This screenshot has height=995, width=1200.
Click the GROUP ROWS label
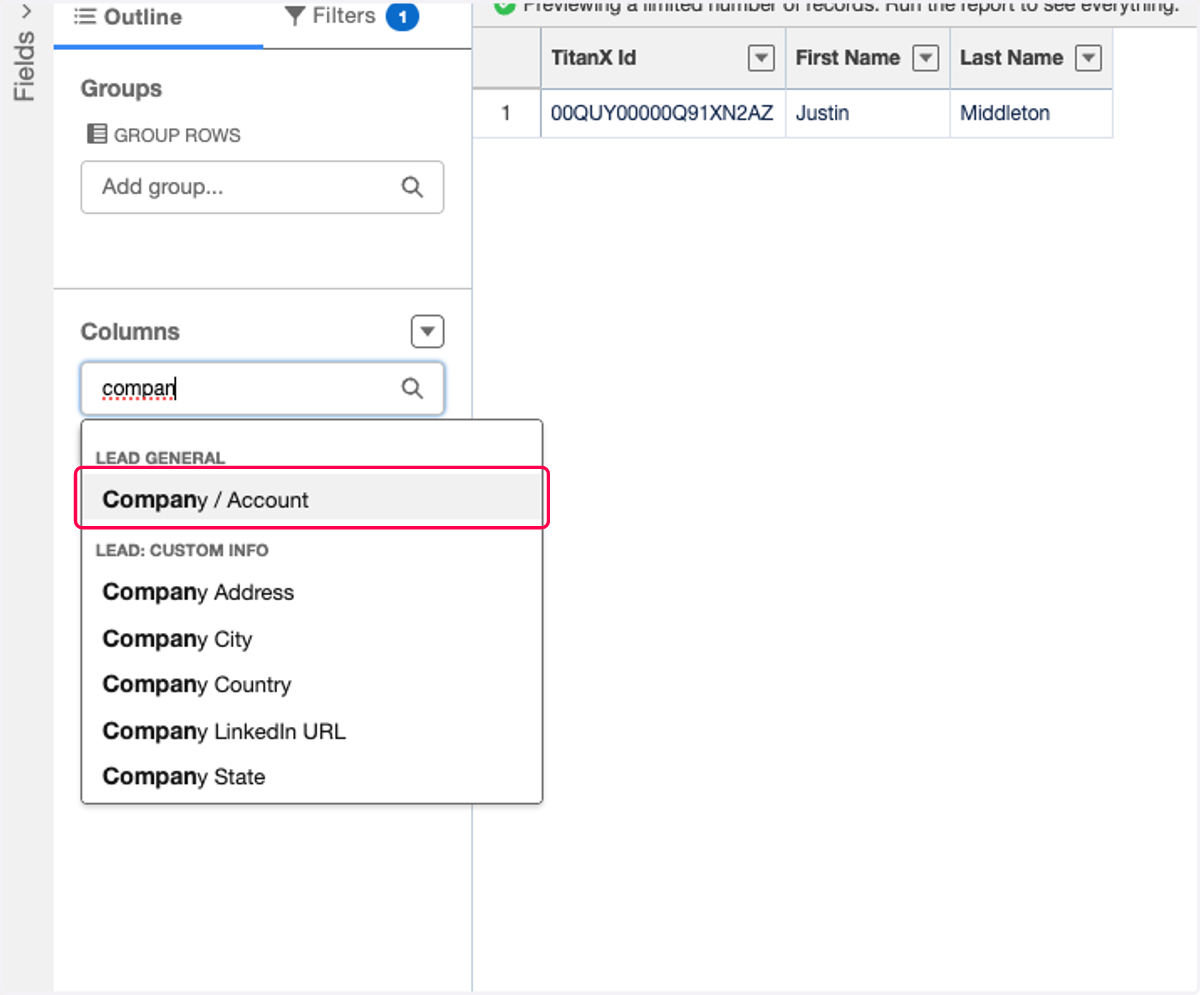pos(177,135)
